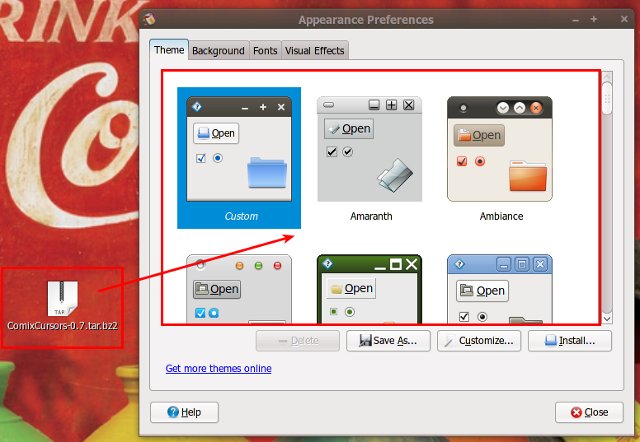Maximize the Appearance Preferences window
Image resolution: width=640 pixels, height=442 pixels.
pos(594,19)
